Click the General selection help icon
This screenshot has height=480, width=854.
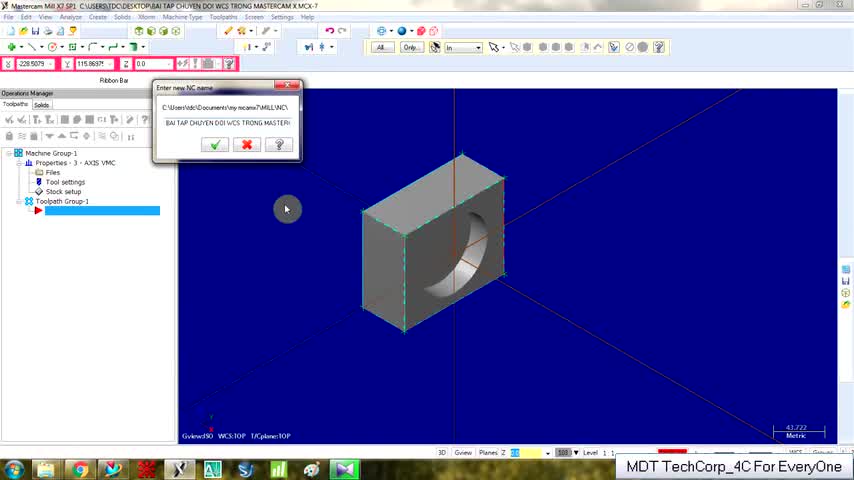click(659, 47)
